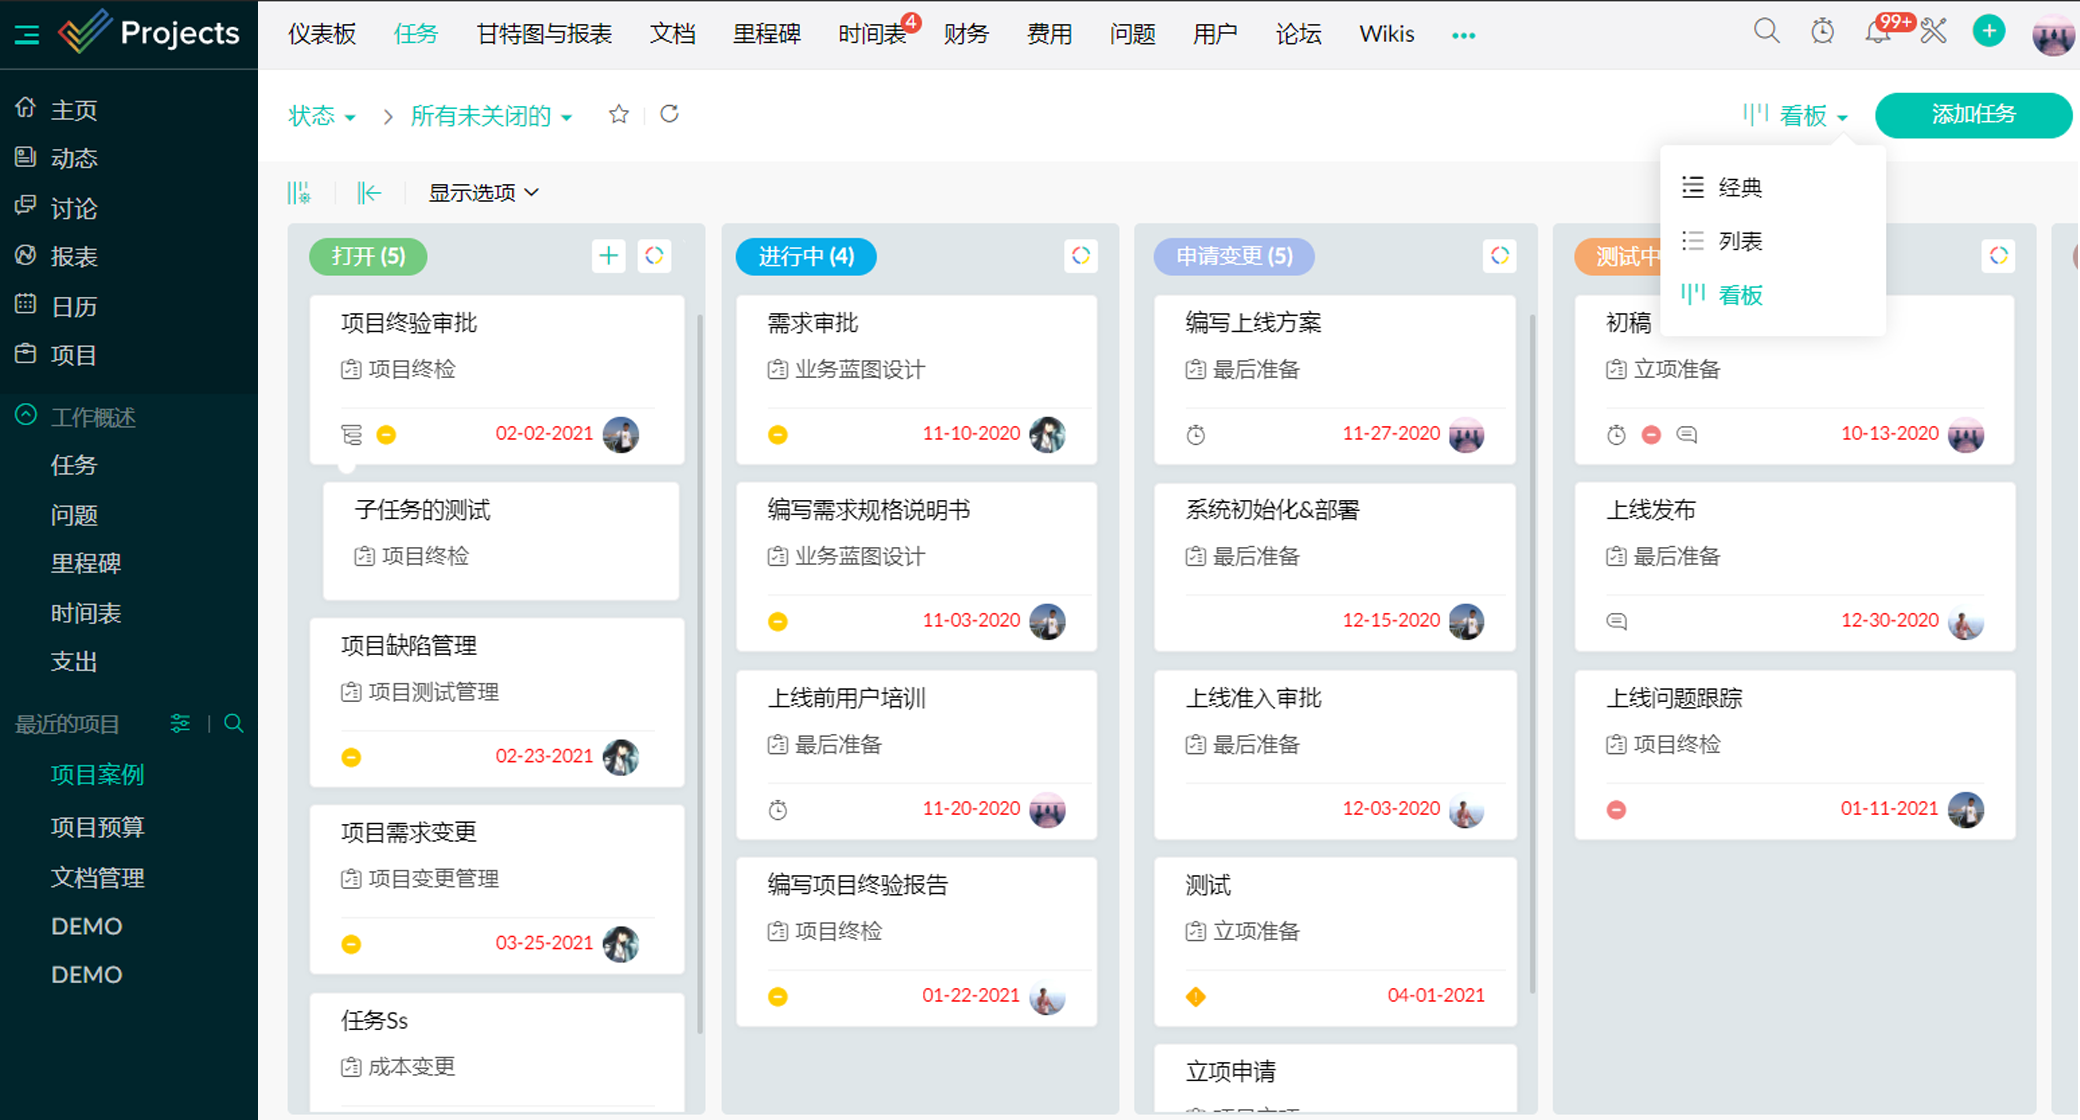Collapse the 工作概述 sidebar section
This screenshot has width=2080, height=1120.
26,416
